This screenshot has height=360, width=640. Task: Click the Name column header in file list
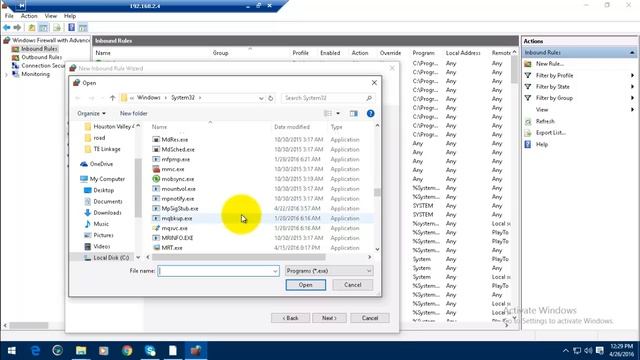(159, 127)
